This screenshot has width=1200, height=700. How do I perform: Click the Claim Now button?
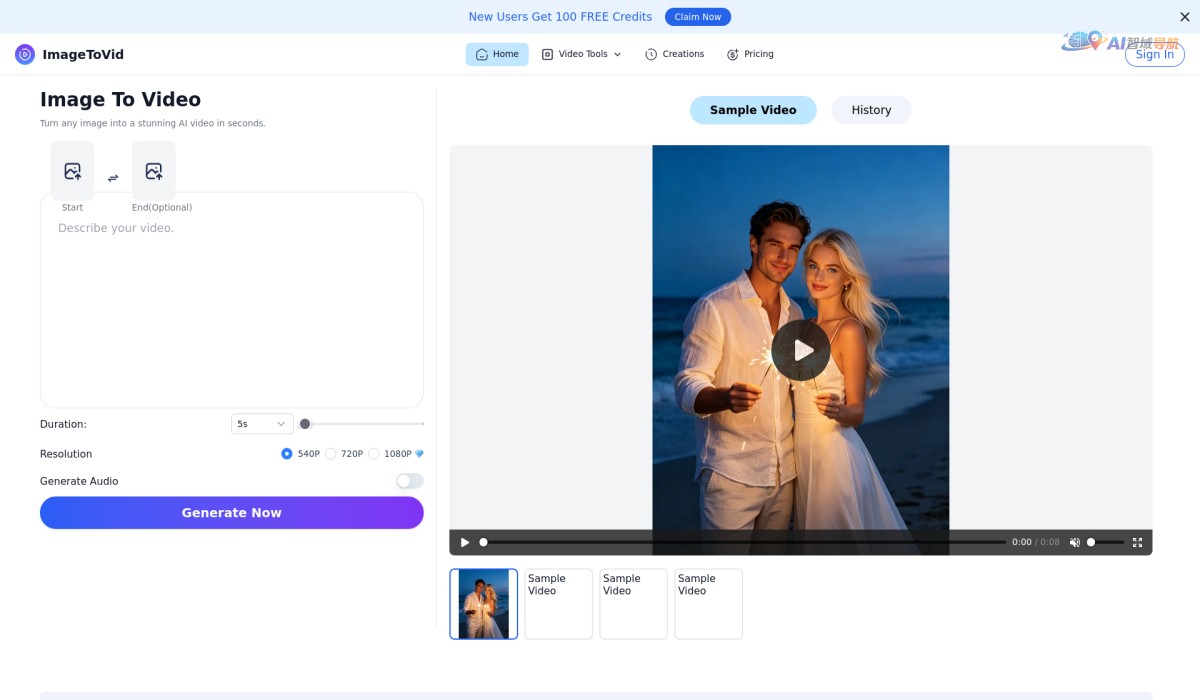coord(698,17)
